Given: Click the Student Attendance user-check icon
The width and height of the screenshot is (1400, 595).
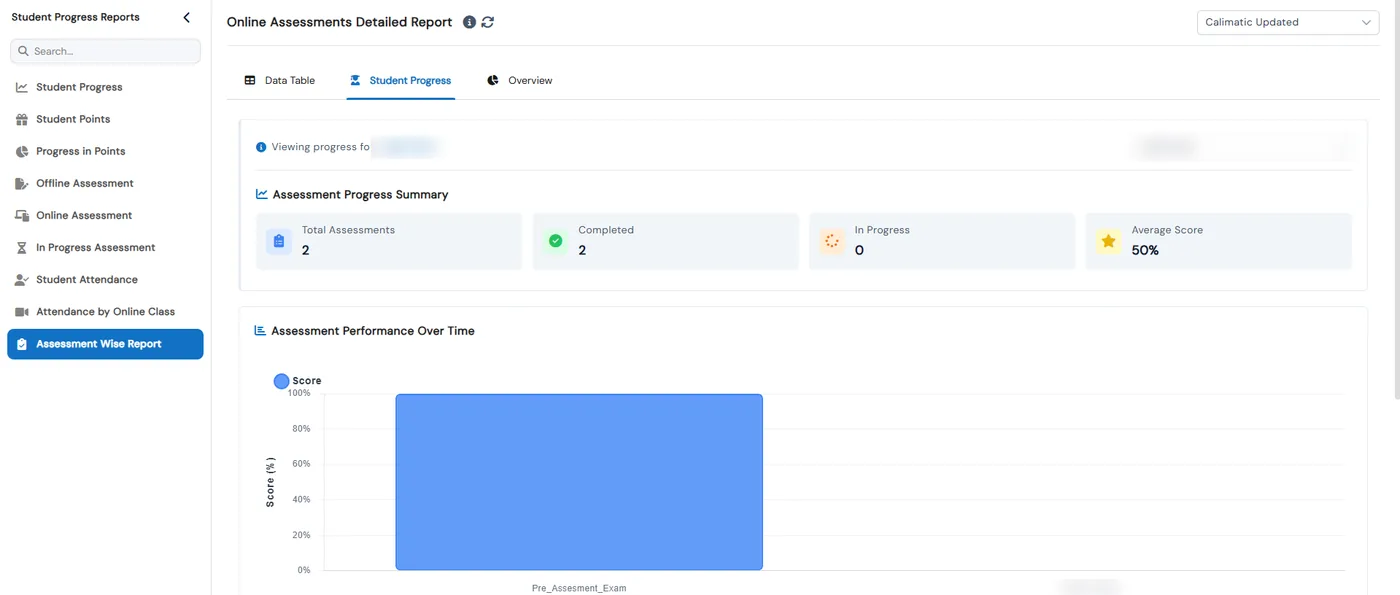Looking at the screenshot, I should (x=22, y=279).
